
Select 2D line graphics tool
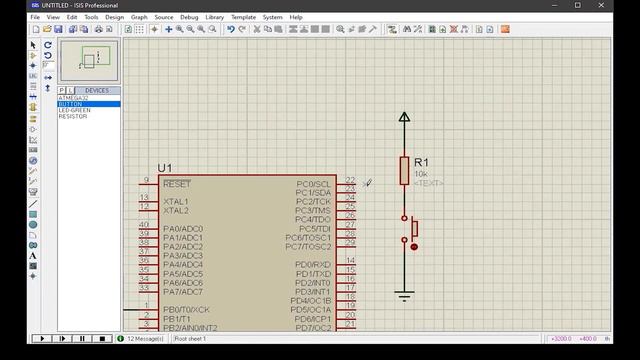click(33, 204)
